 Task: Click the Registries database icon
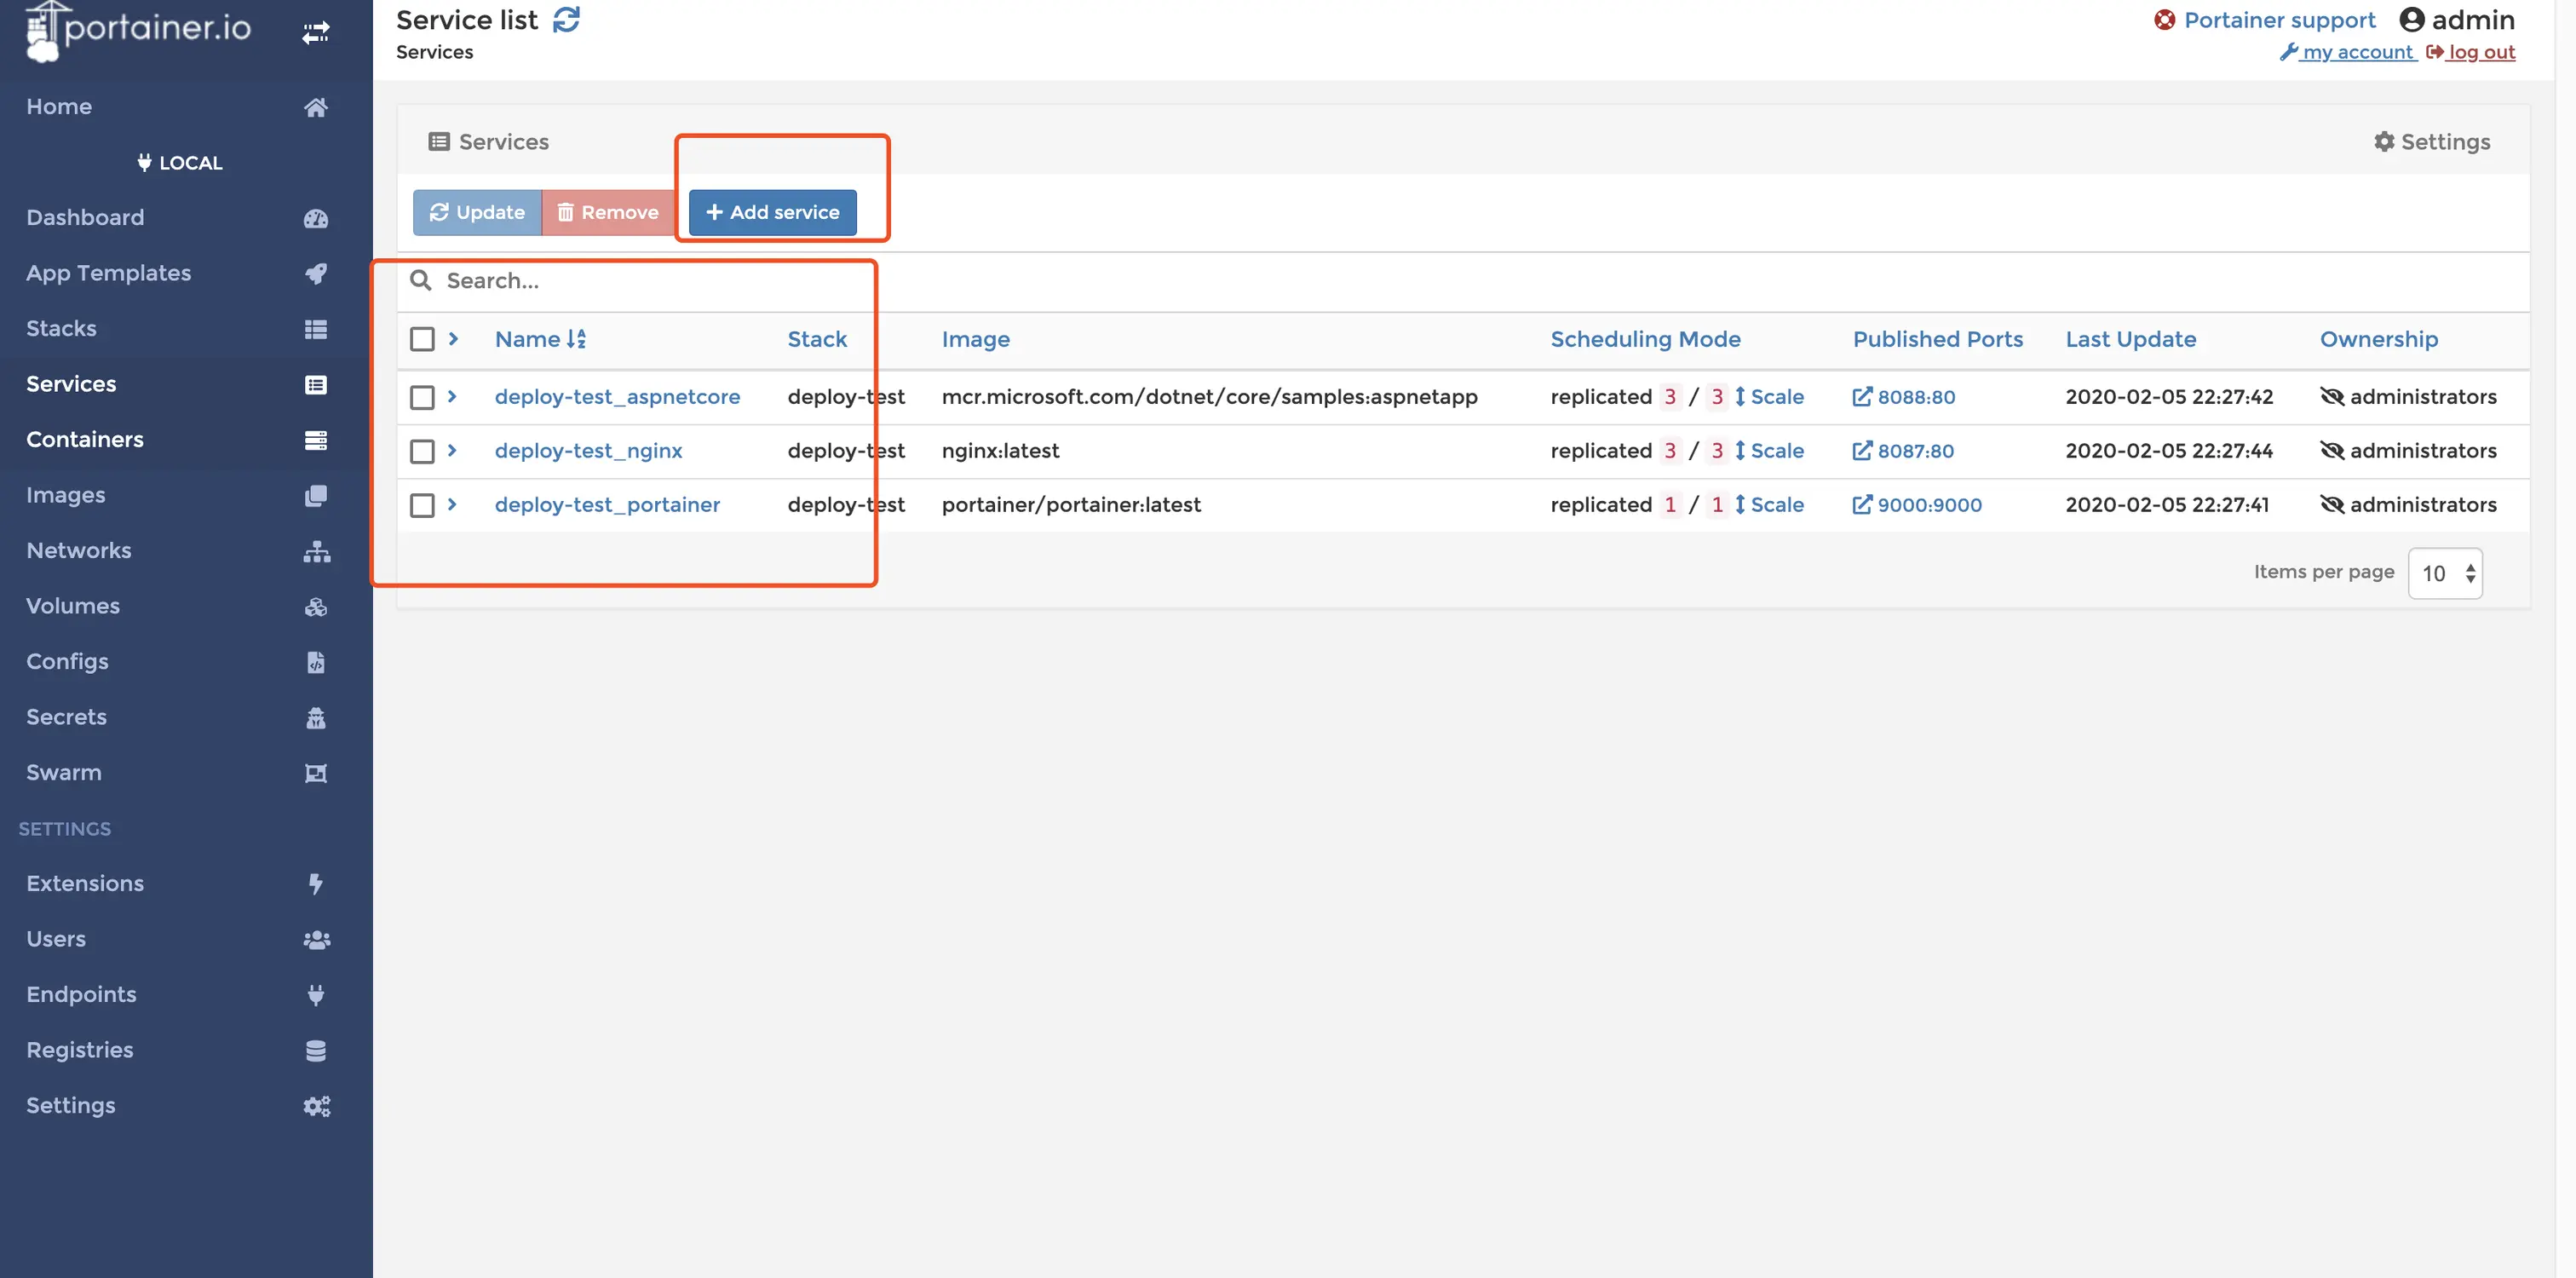tap(315, 1050)
